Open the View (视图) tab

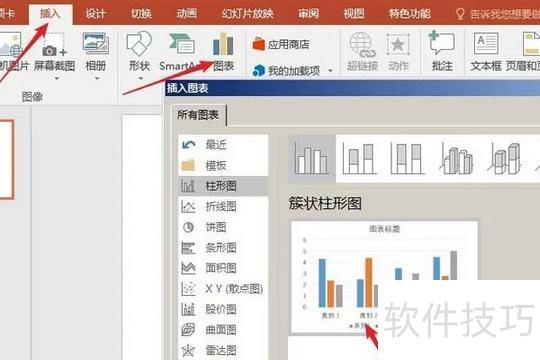pos(354,14)
